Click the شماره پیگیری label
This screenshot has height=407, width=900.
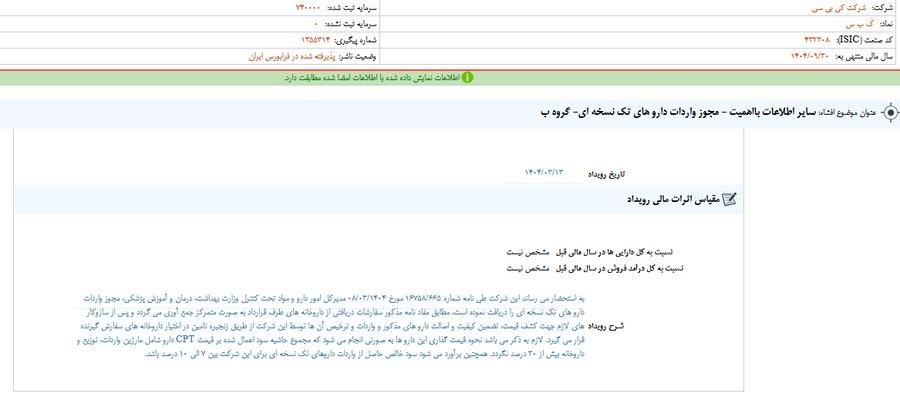click(x=355, y=40)
